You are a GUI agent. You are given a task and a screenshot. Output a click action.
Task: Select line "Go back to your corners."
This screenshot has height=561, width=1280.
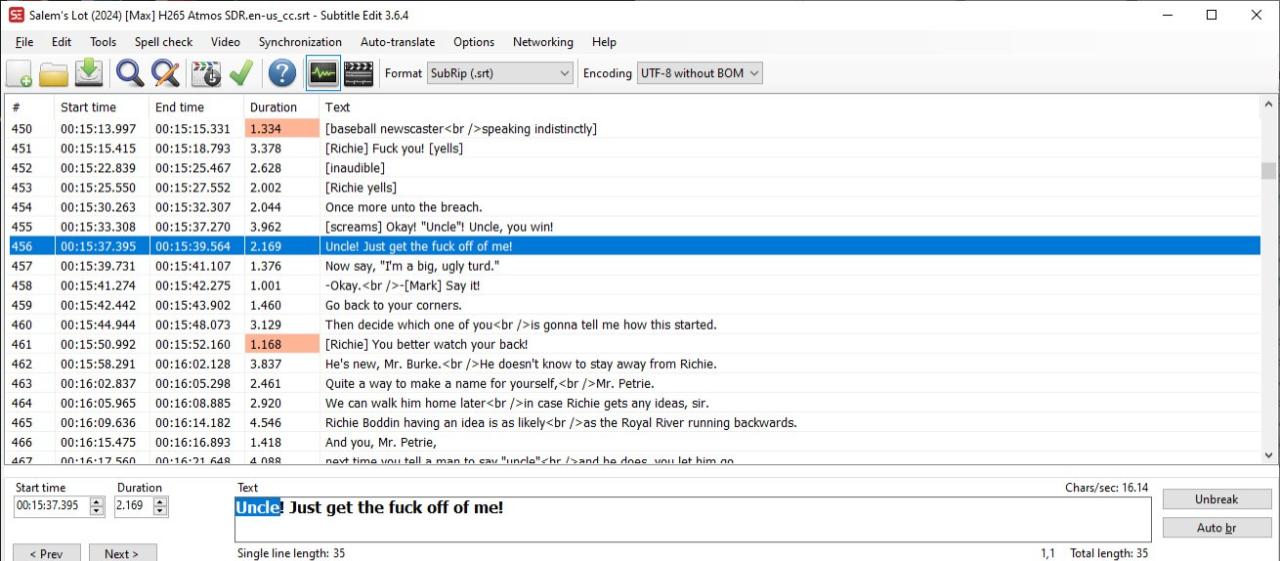[634, 305]
